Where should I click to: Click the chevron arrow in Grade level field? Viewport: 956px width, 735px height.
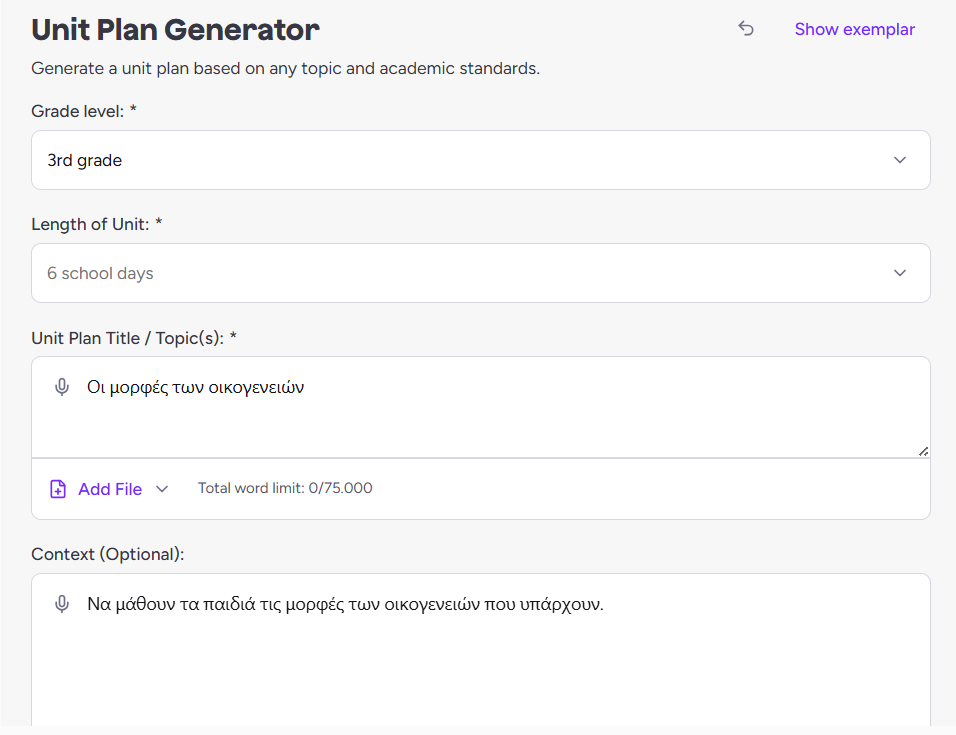point(900,160)
